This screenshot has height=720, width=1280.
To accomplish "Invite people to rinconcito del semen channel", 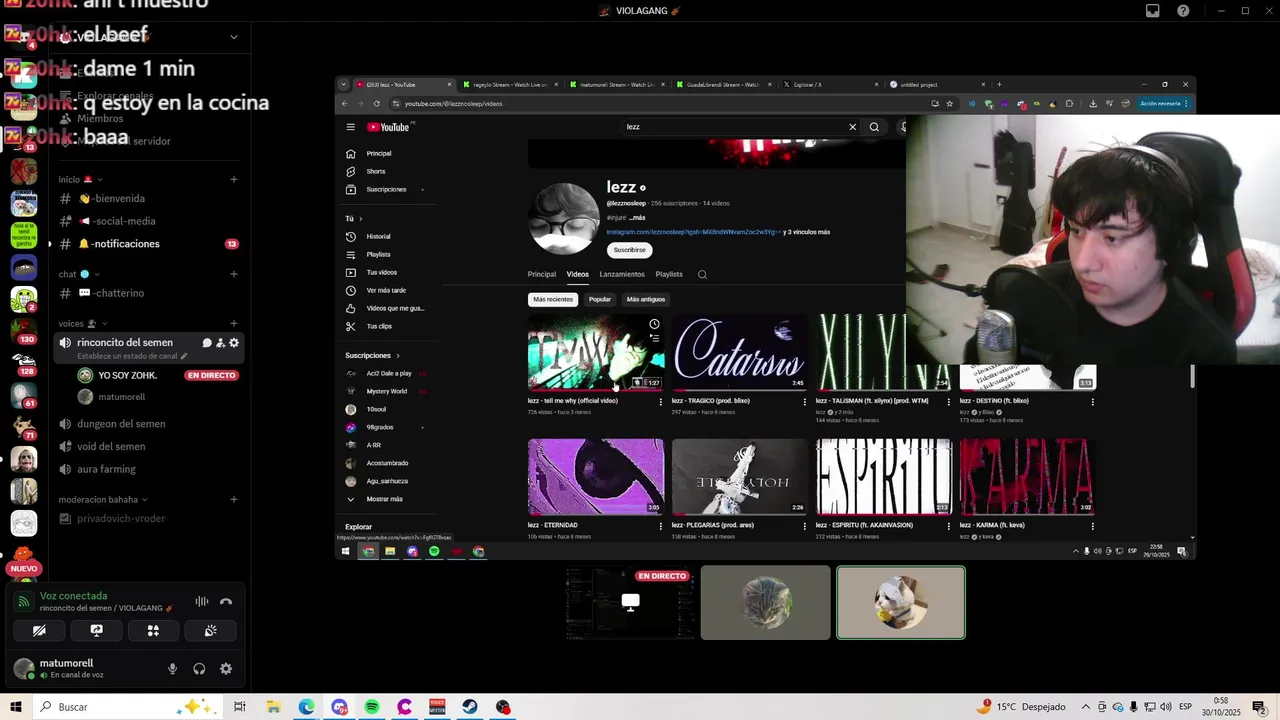I will click(220, 343).
